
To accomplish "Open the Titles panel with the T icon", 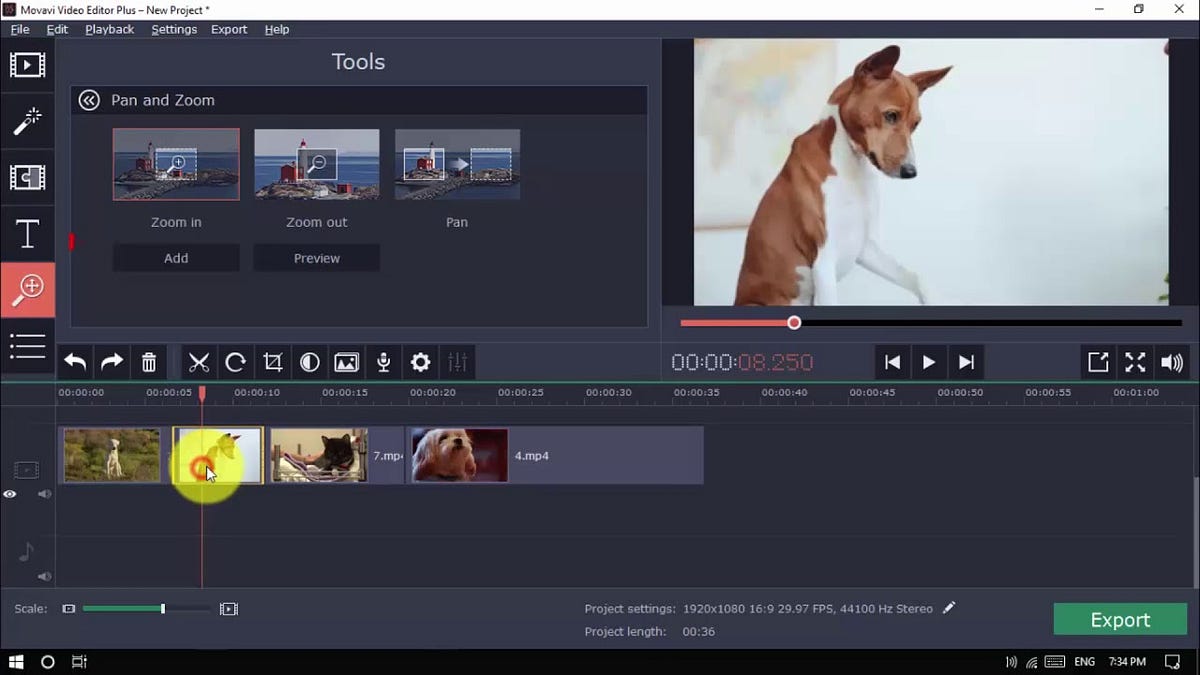I will click(27, 233).
